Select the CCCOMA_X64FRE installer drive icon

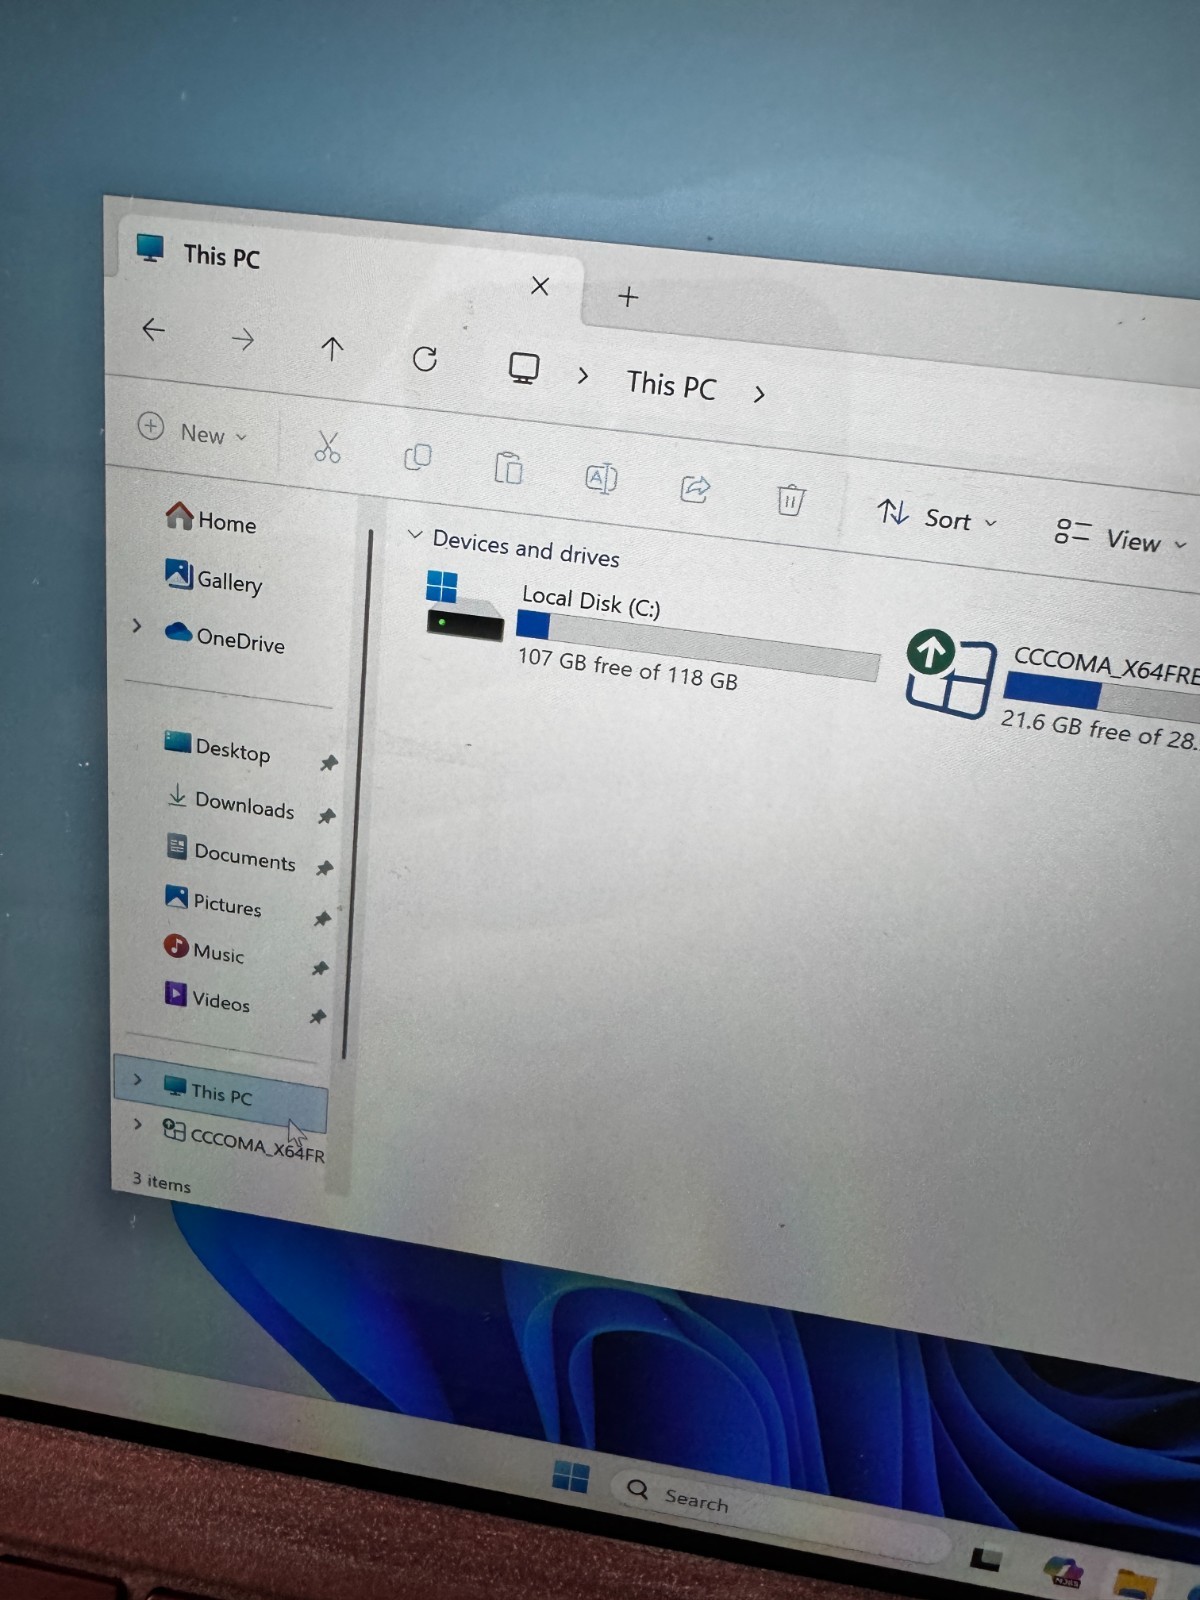pyautogui.click(x=950, y=674)
